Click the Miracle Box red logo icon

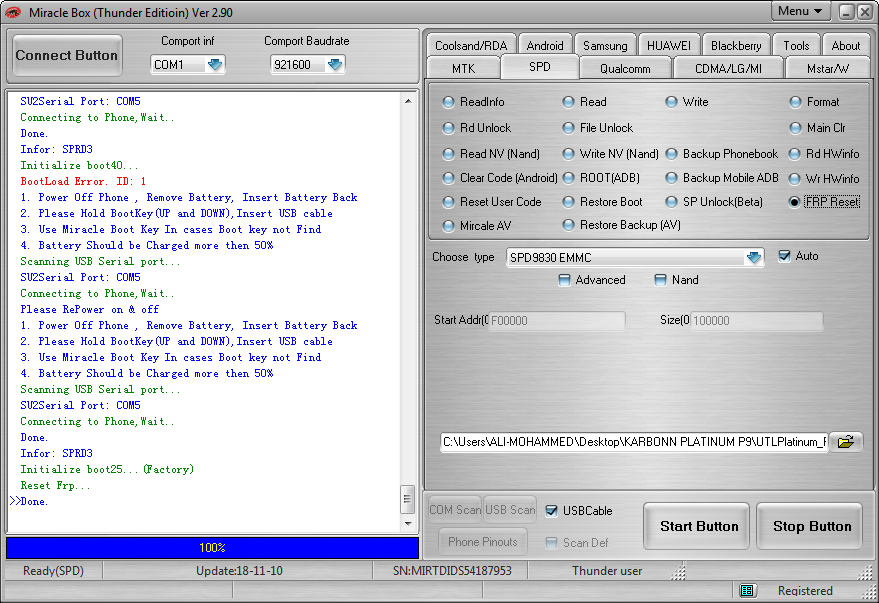[x=13, y=12]
